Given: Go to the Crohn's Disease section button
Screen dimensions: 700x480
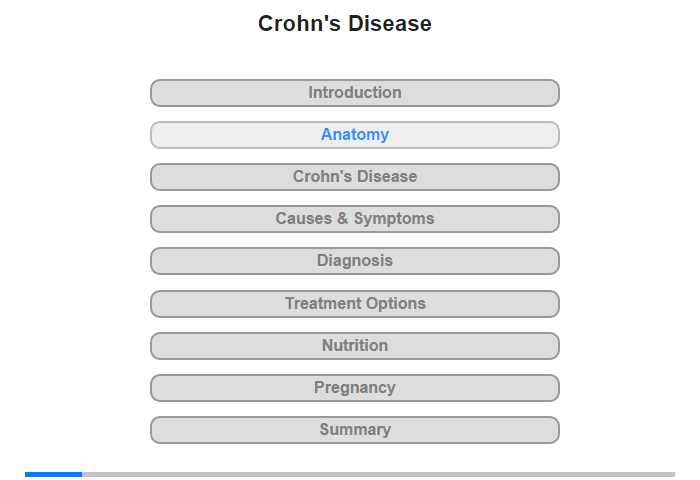Looking at the screenshot, I should (355, 177).
